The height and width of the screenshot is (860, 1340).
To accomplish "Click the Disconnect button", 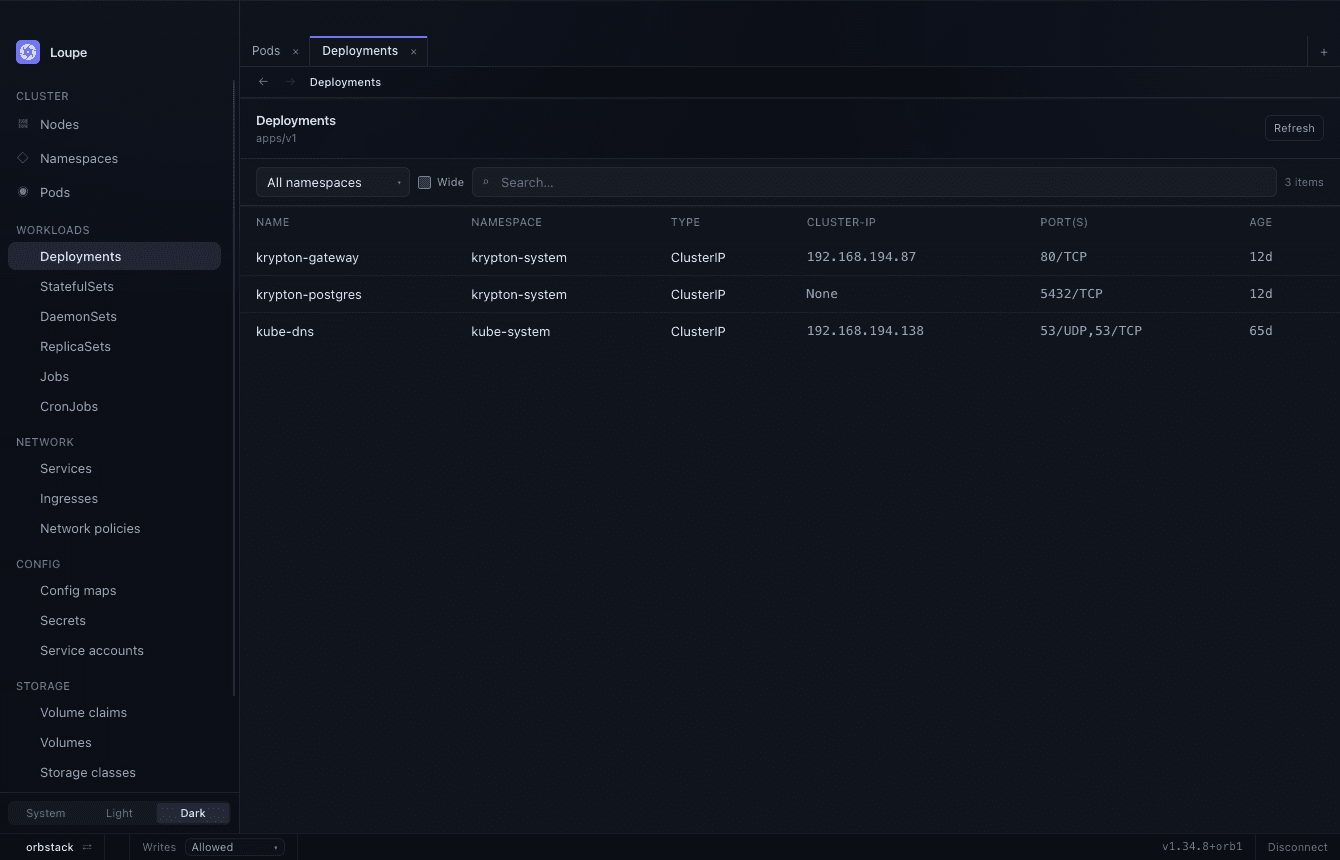I will point(1297,847).
